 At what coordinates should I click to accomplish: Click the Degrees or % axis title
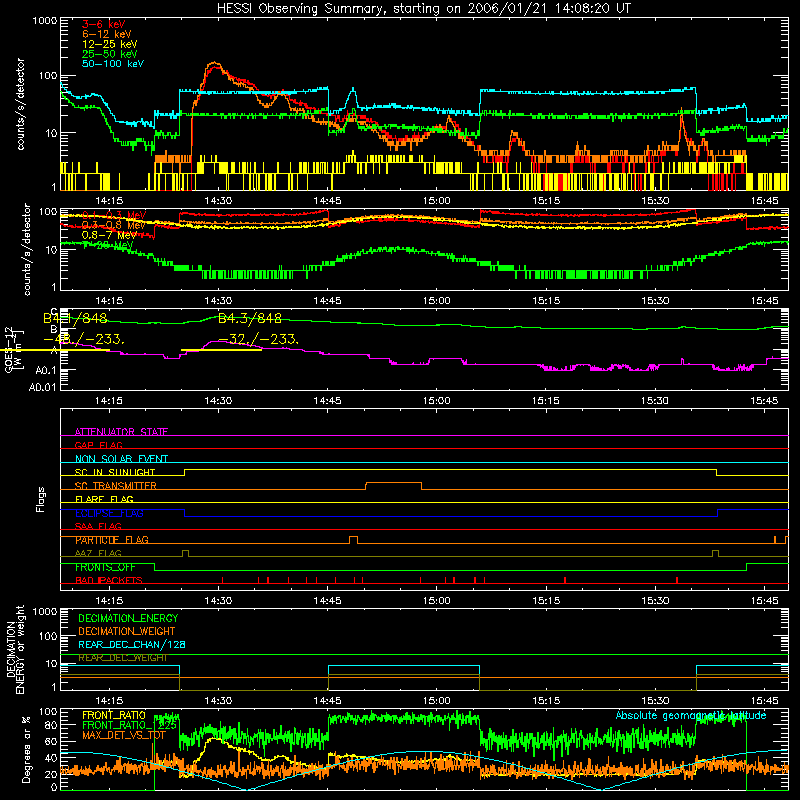coord(26,749)
